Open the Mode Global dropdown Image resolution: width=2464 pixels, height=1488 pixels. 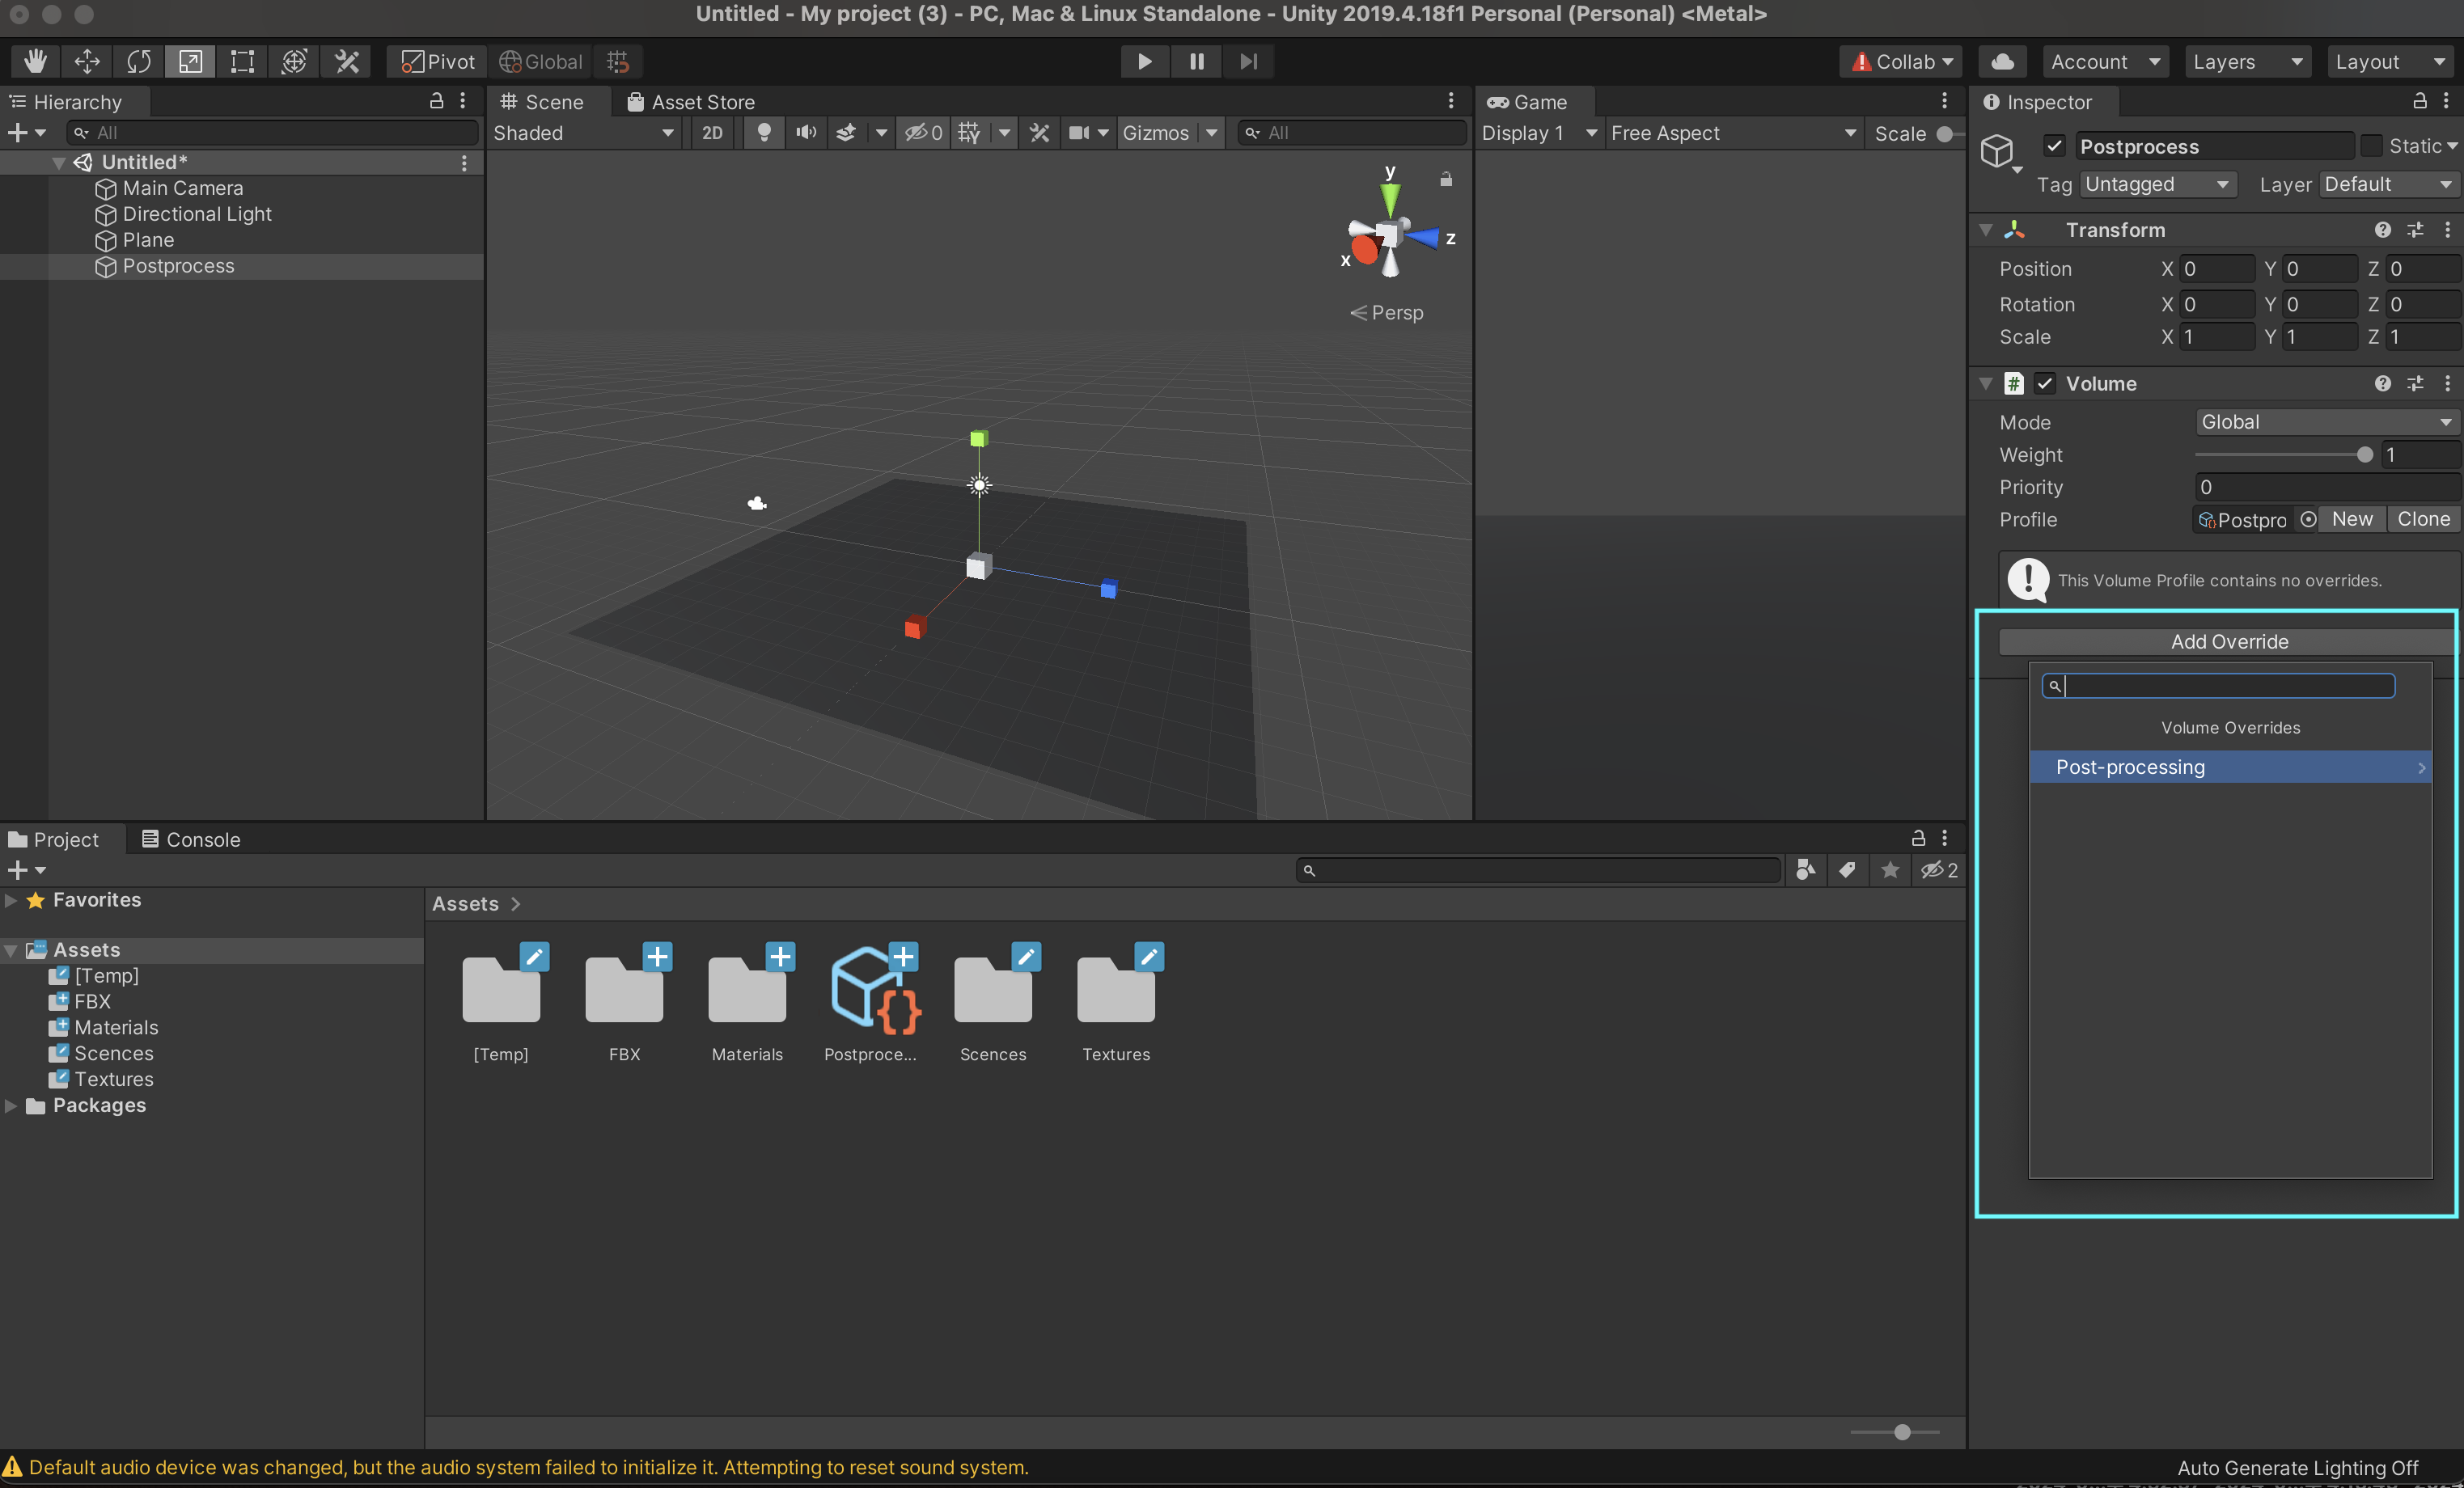(x=2325, y=422)
